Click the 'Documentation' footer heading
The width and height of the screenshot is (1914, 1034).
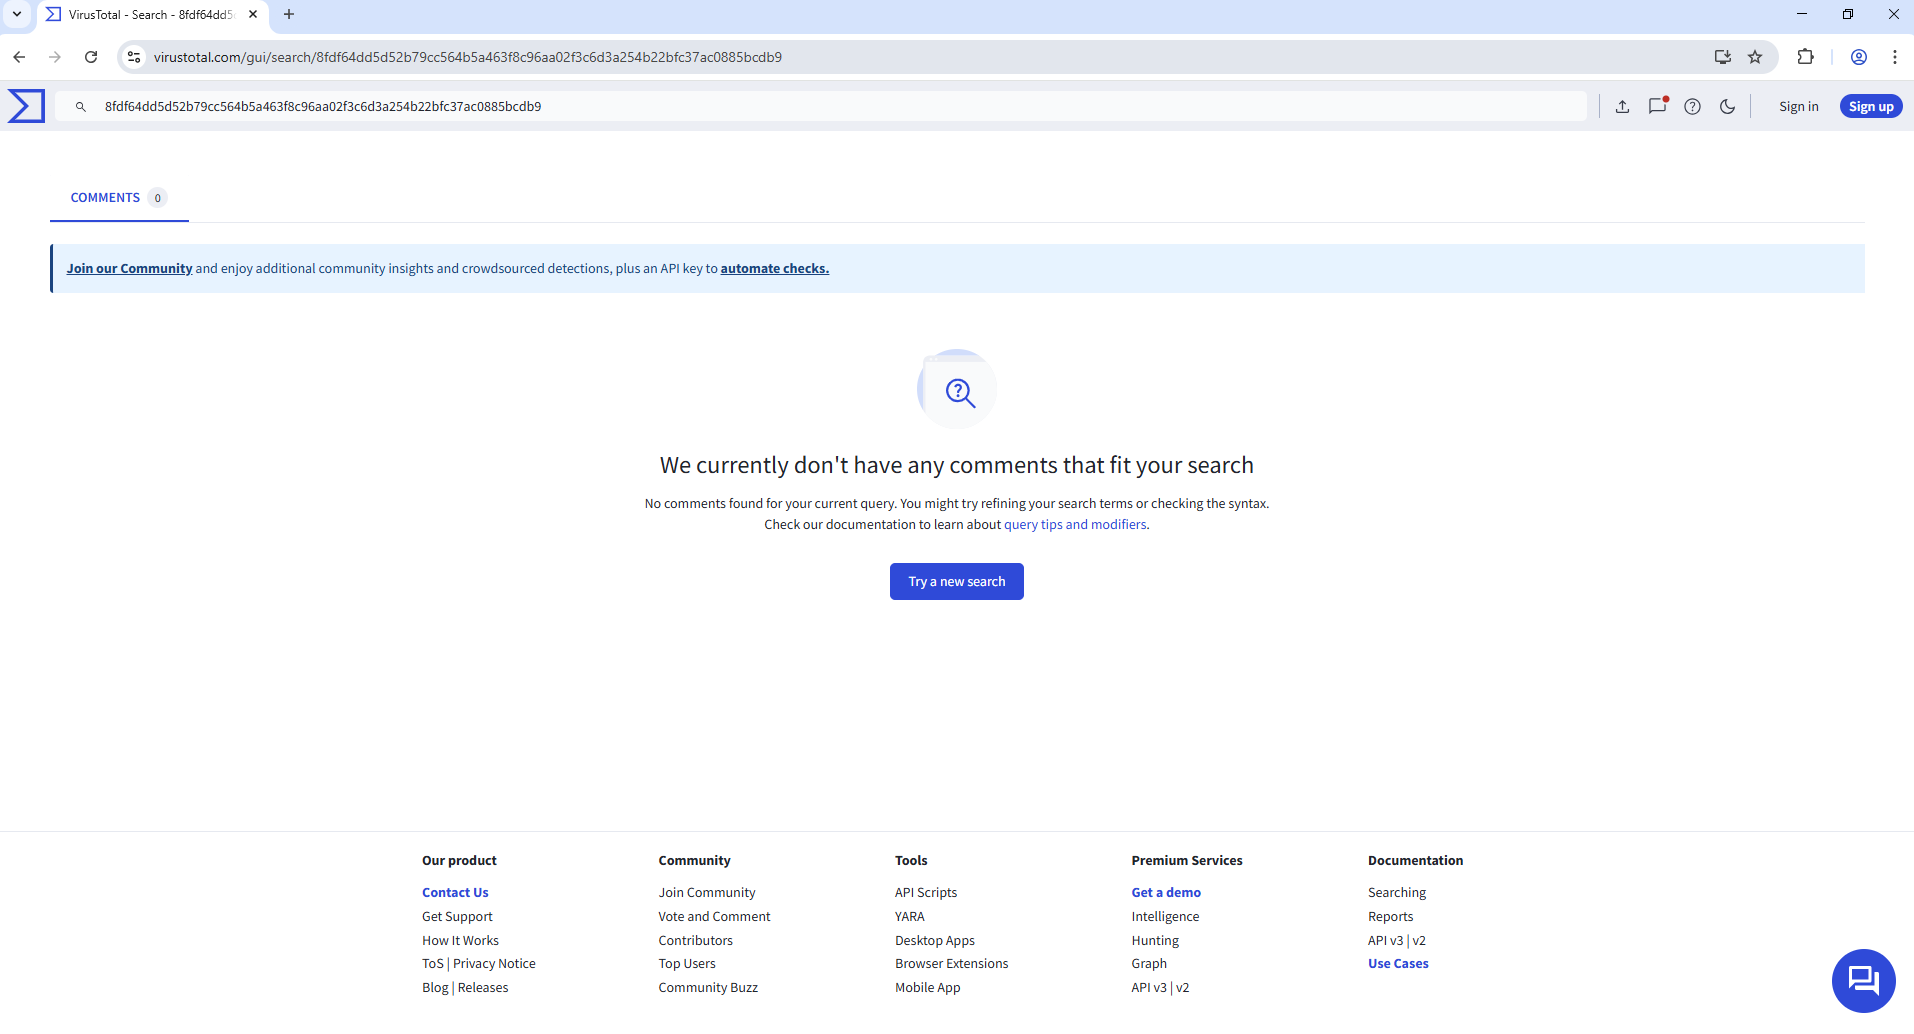click(x=1415, y=861)
